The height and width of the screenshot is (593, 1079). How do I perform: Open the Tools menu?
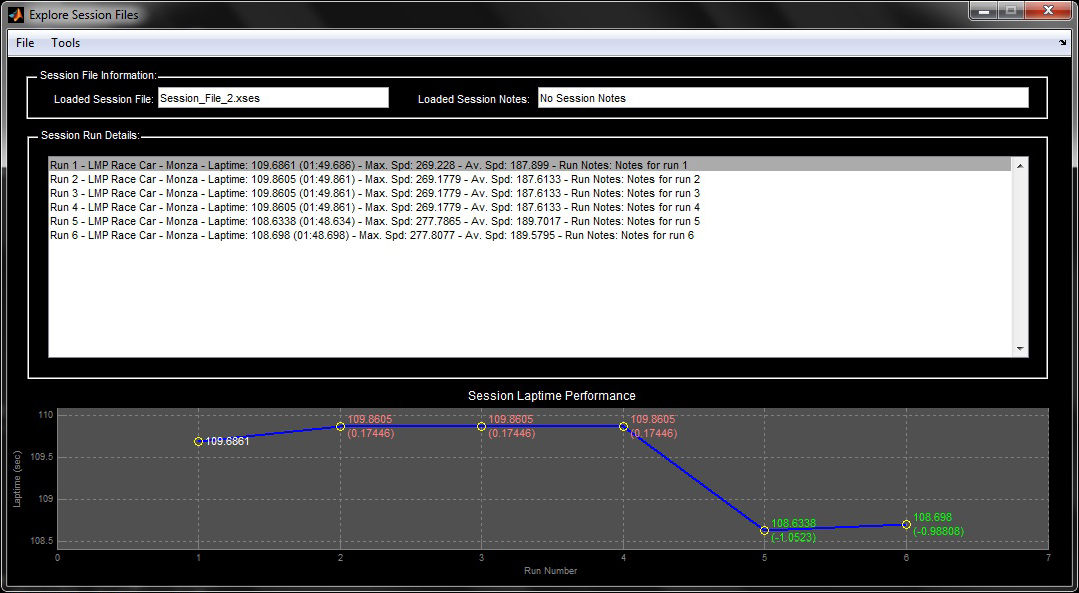coord(66,43)
